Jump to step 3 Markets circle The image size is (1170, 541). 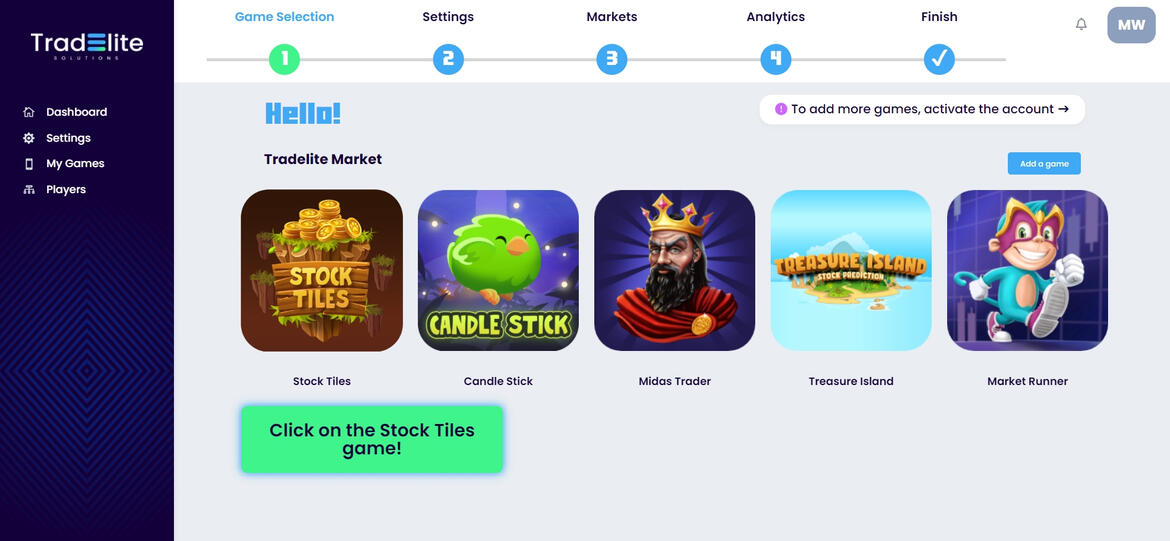pyautogui.click(x=612, y=59)
